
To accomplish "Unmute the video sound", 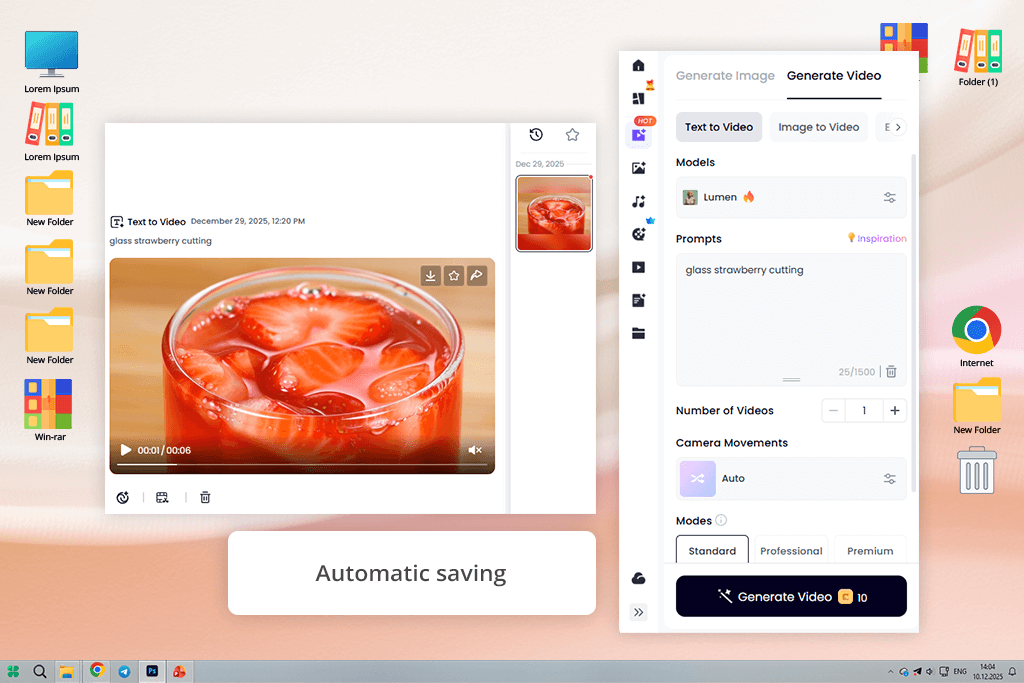I will (475, 450).
